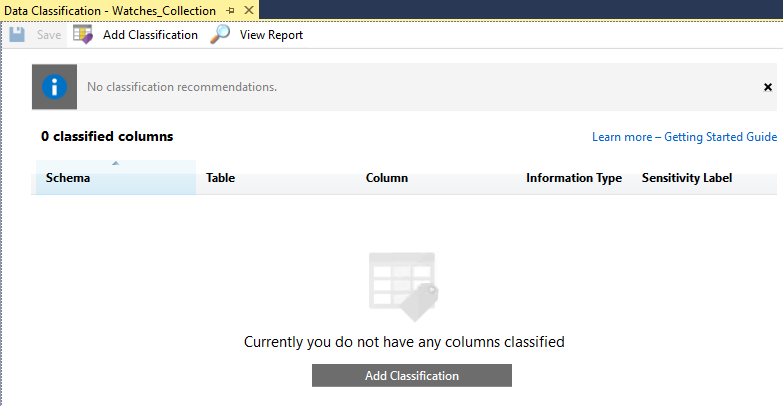Close the Data Classification tab
The image size is (783, 406).
point(249,10)
